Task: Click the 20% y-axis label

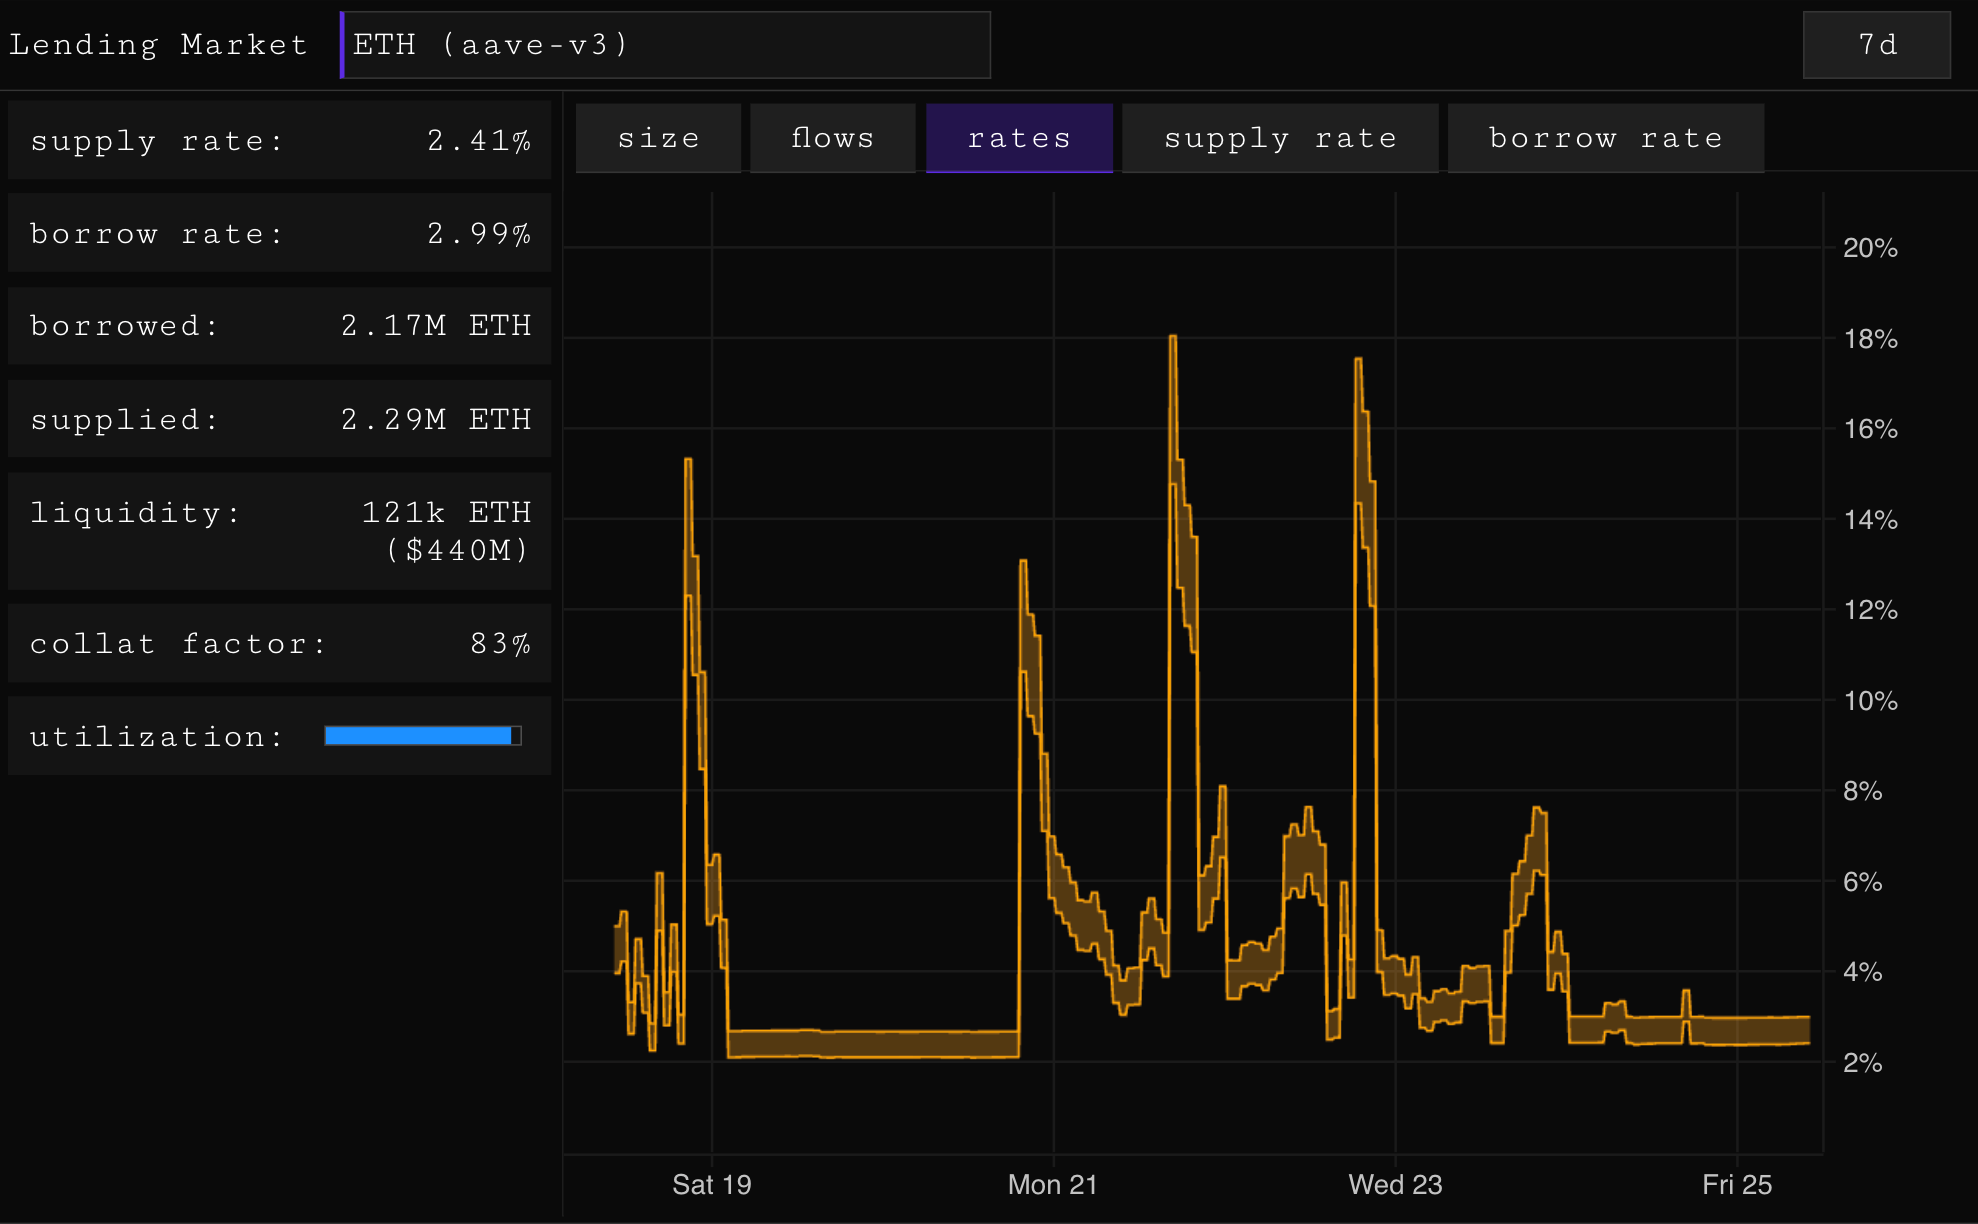Action: tap(1869, 248)
